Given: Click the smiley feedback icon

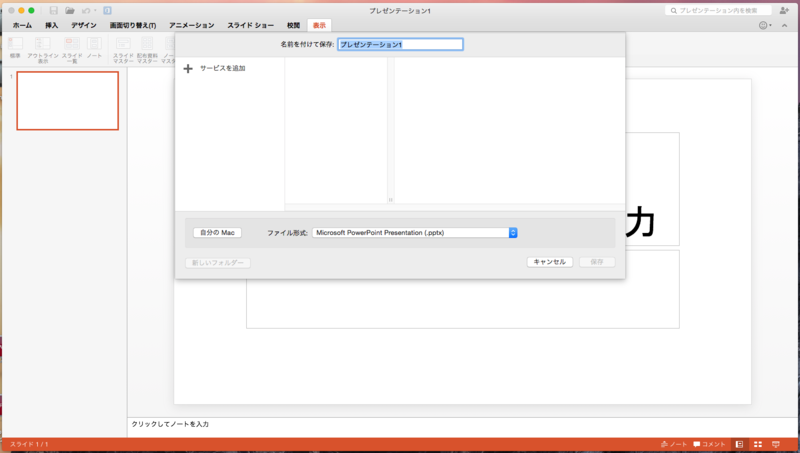Looking at the screenshot, I should pyautogui.click(x=763, y=25).
